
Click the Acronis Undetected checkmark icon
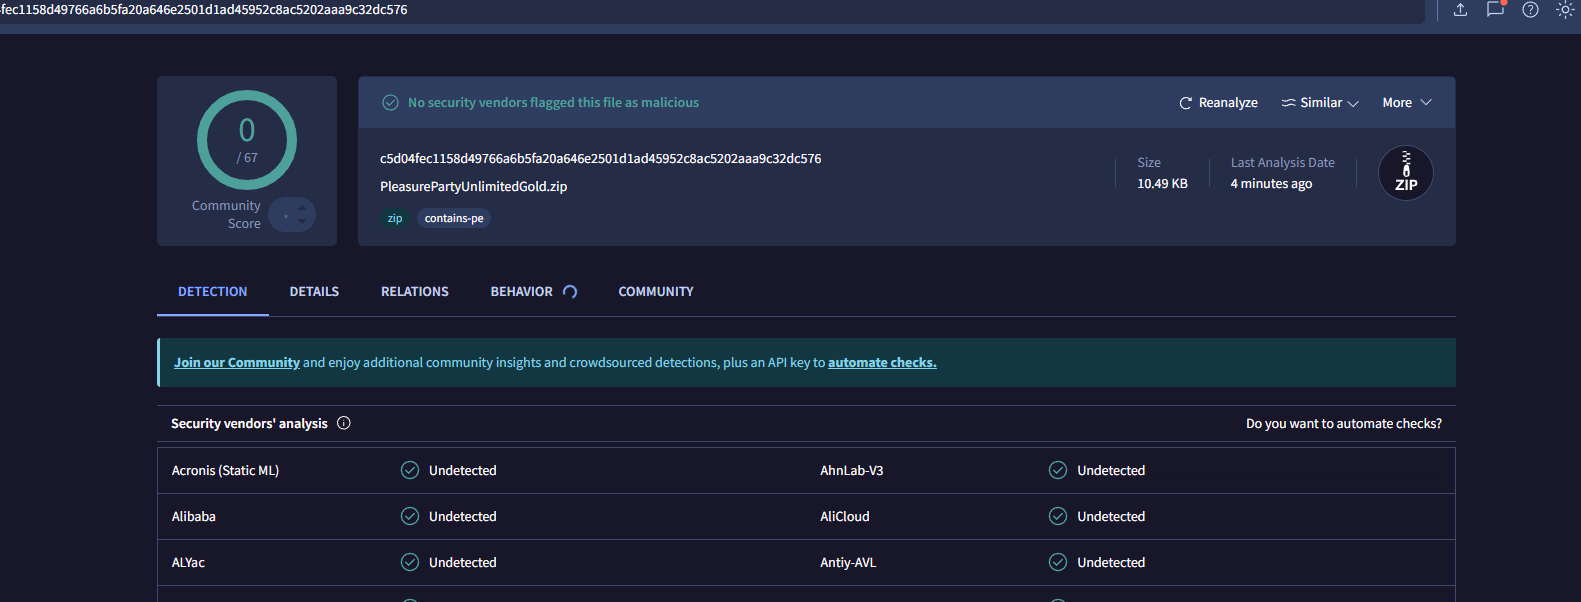tap(410, 470)
